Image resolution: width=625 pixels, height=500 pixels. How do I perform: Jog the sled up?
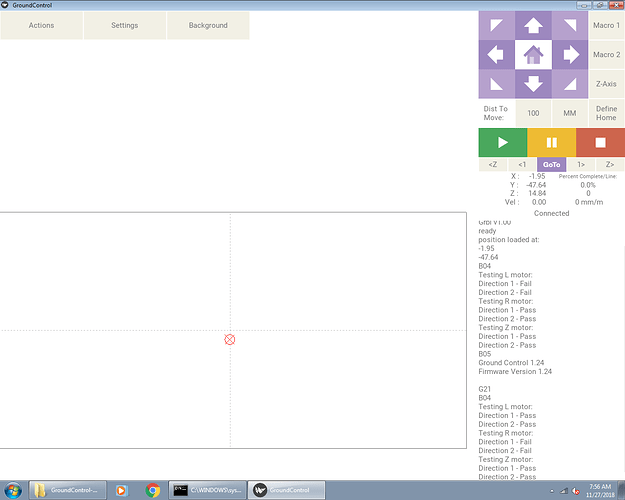coord(533,25)
